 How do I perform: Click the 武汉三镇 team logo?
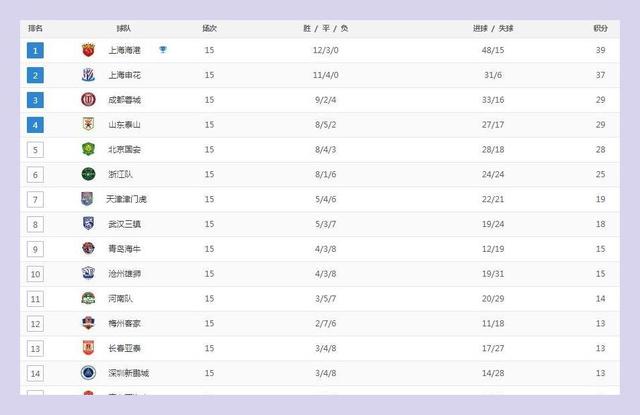click(88, 224)
